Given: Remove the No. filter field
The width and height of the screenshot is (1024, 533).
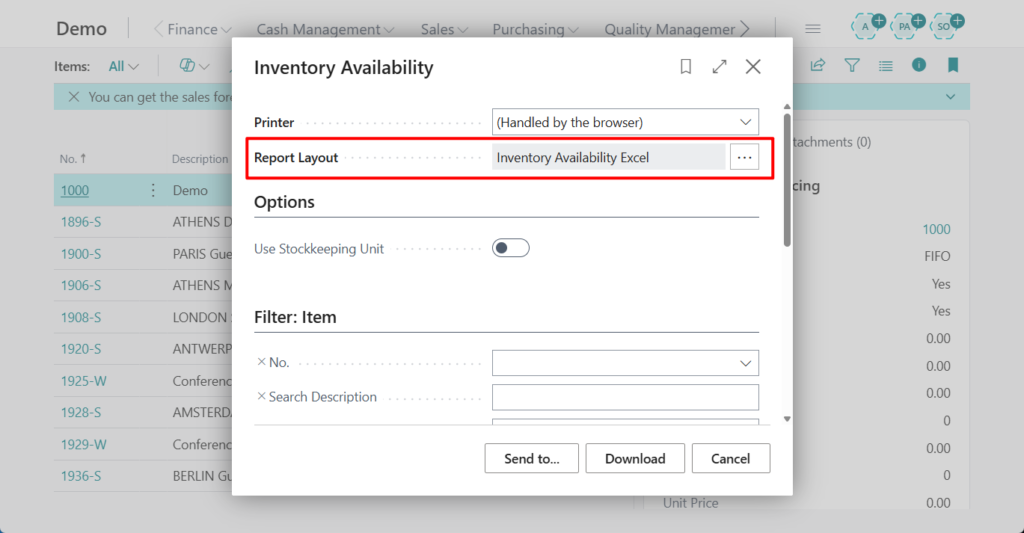Looking at the screenshot, I should pyautogui.click(x=261, y=362).
